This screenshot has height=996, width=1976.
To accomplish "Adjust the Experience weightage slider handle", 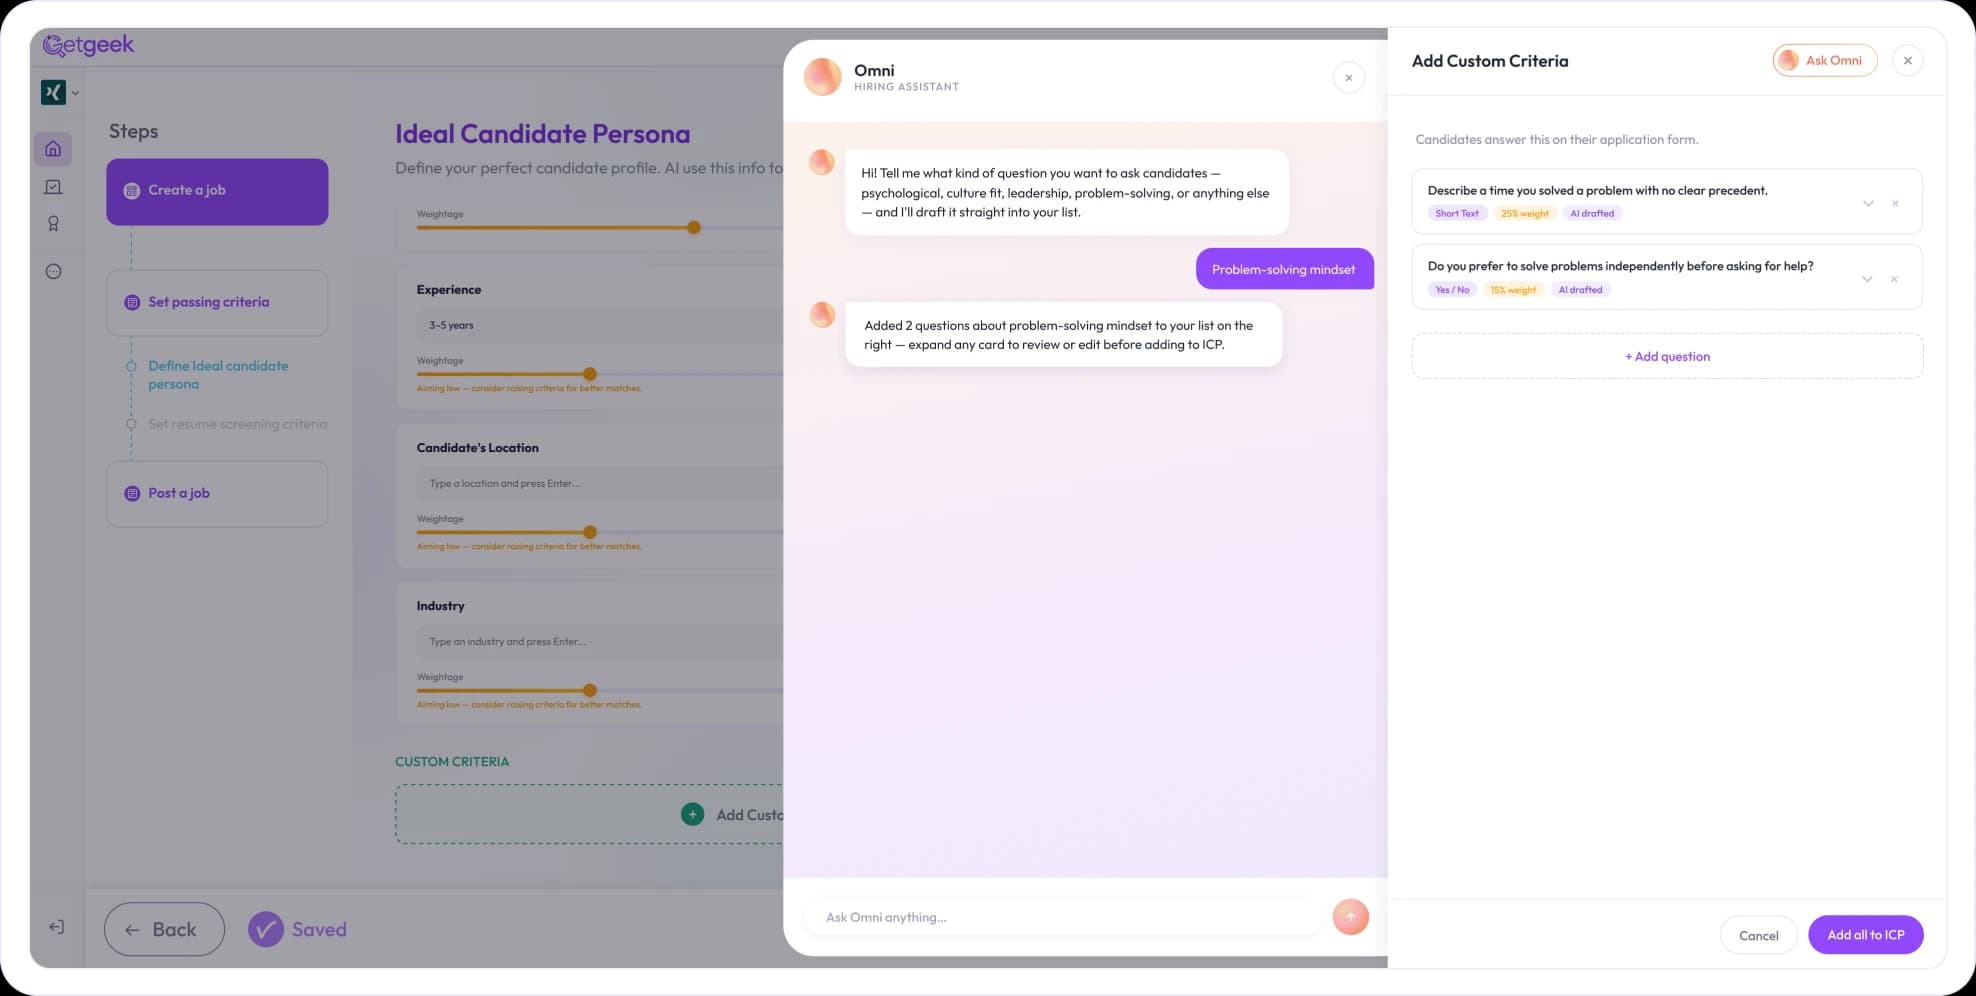I will (x=590, y=374).
